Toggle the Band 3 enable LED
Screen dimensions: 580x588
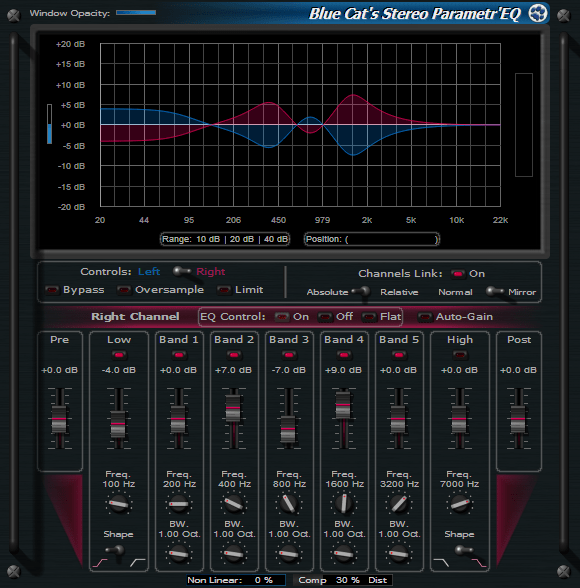(x=289, y=354)
